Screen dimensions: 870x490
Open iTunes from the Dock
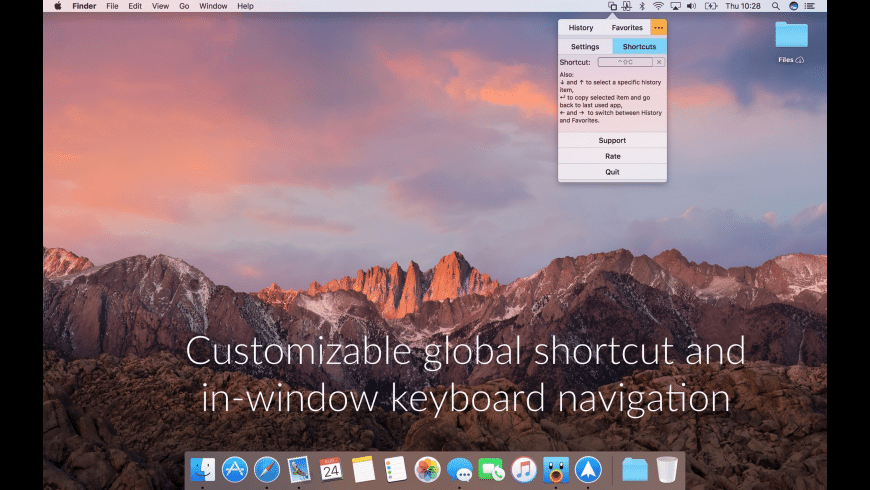pyautogui.click(x=524, y=468)
